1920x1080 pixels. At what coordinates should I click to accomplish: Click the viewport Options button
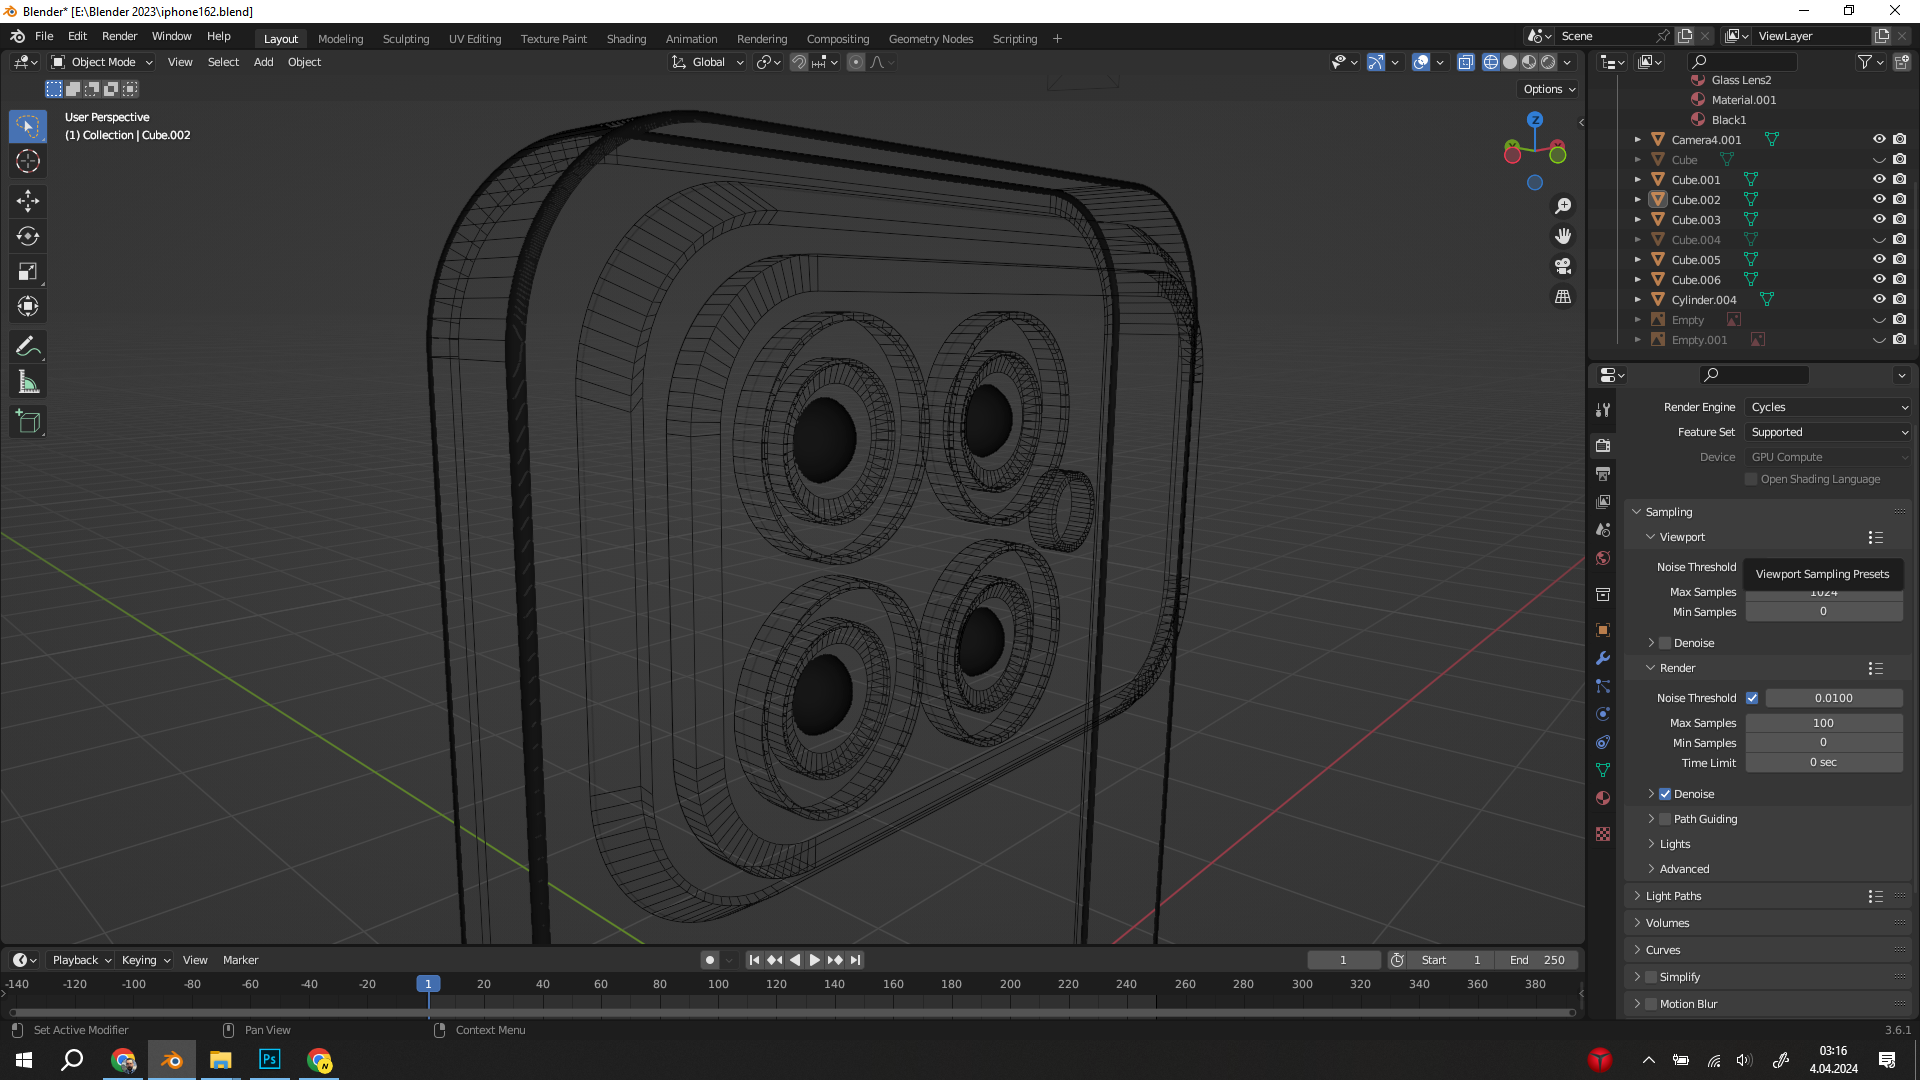click(1548, 89)
